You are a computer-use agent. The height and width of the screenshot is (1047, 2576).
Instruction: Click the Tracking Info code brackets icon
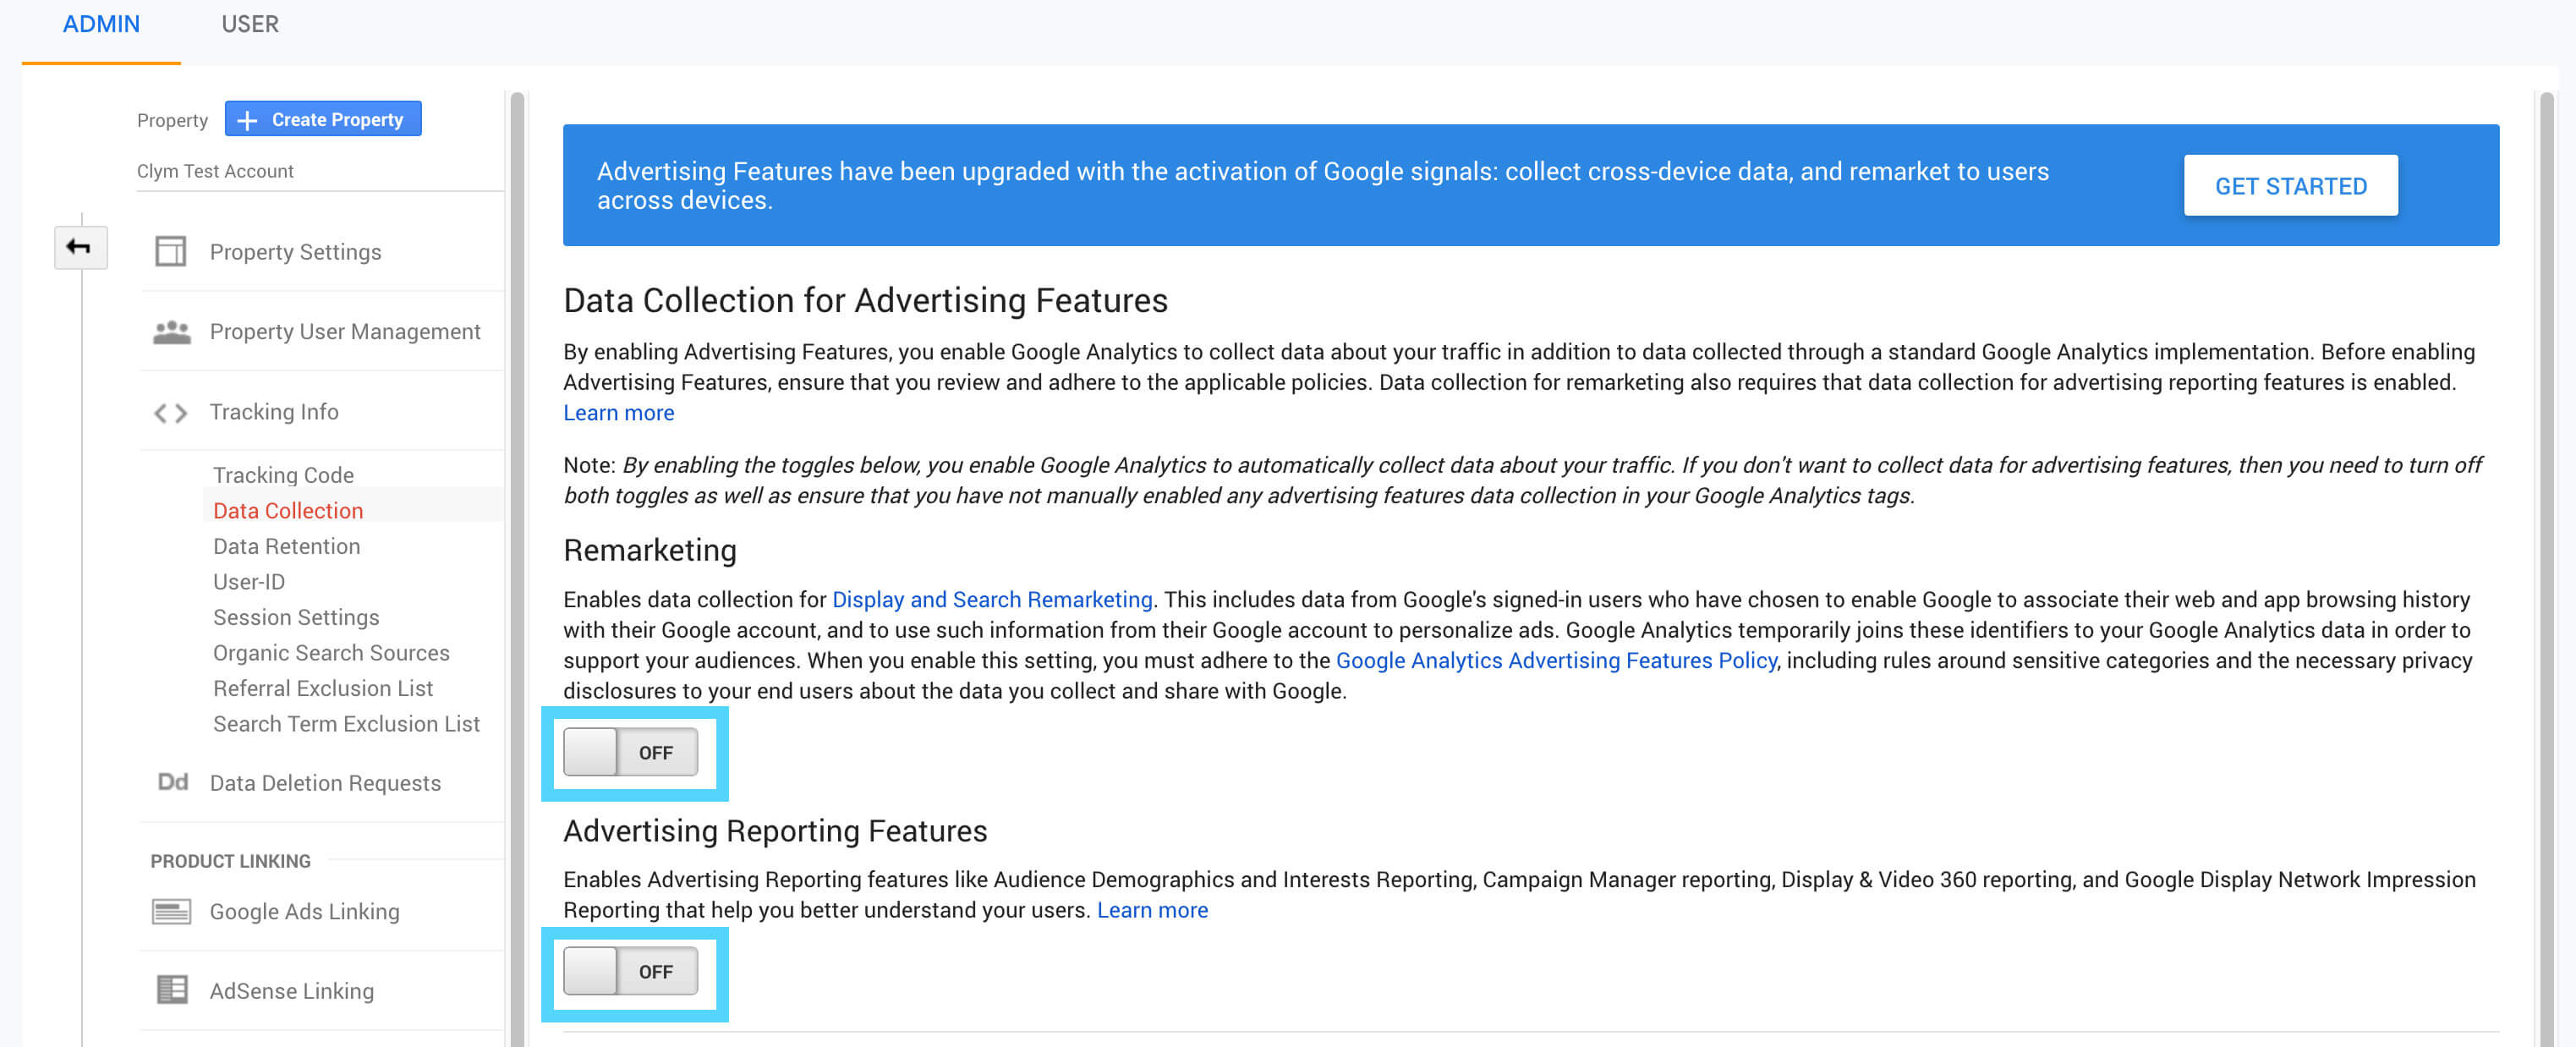tap(171, 412)
